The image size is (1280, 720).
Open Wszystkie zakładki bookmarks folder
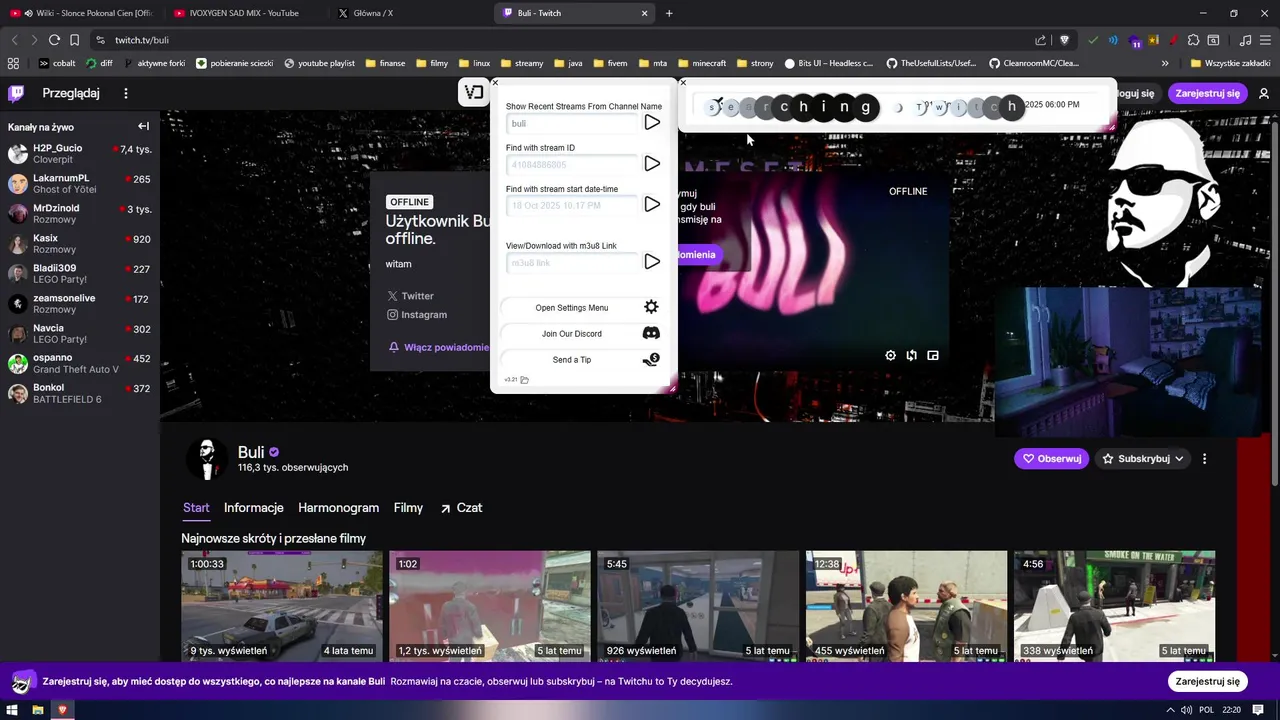[x=1231, y=63]
